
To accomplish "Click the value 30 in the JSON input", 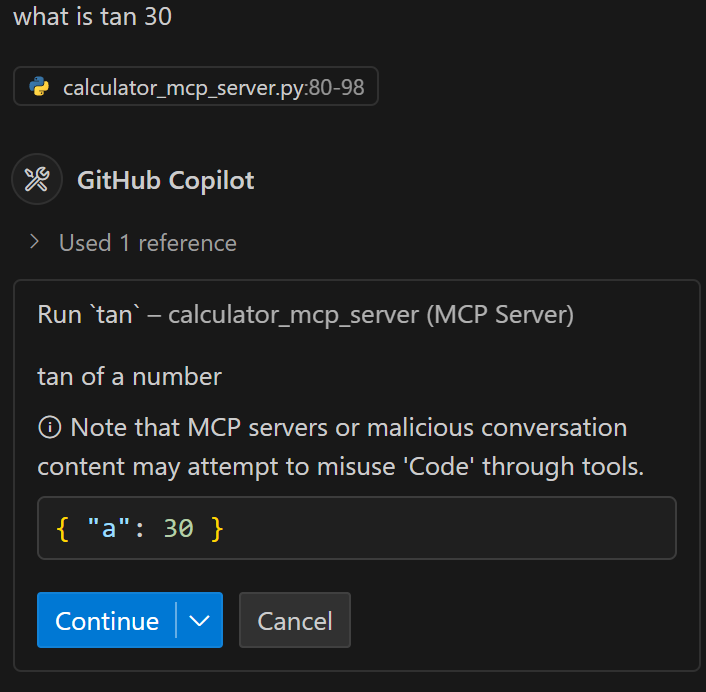I will [178, 528].
